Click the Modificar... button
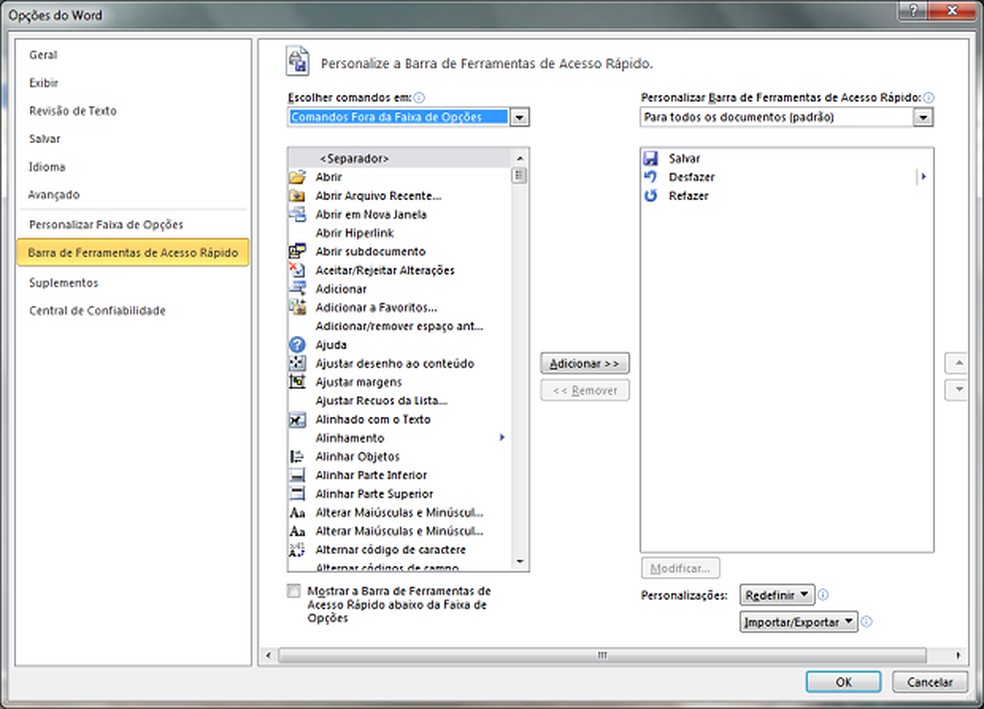984x709 pixels. point(680,568)
